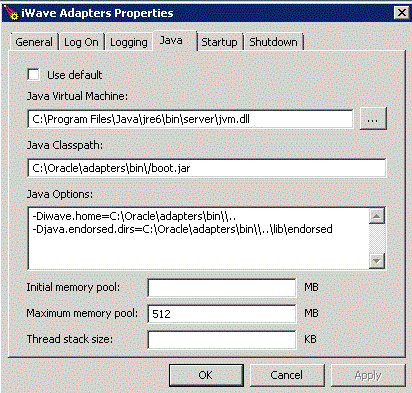Focus the Java Classpath input field
Image resolution: width=412 pixels, height=393 pixels.
[x=207, y=168]
